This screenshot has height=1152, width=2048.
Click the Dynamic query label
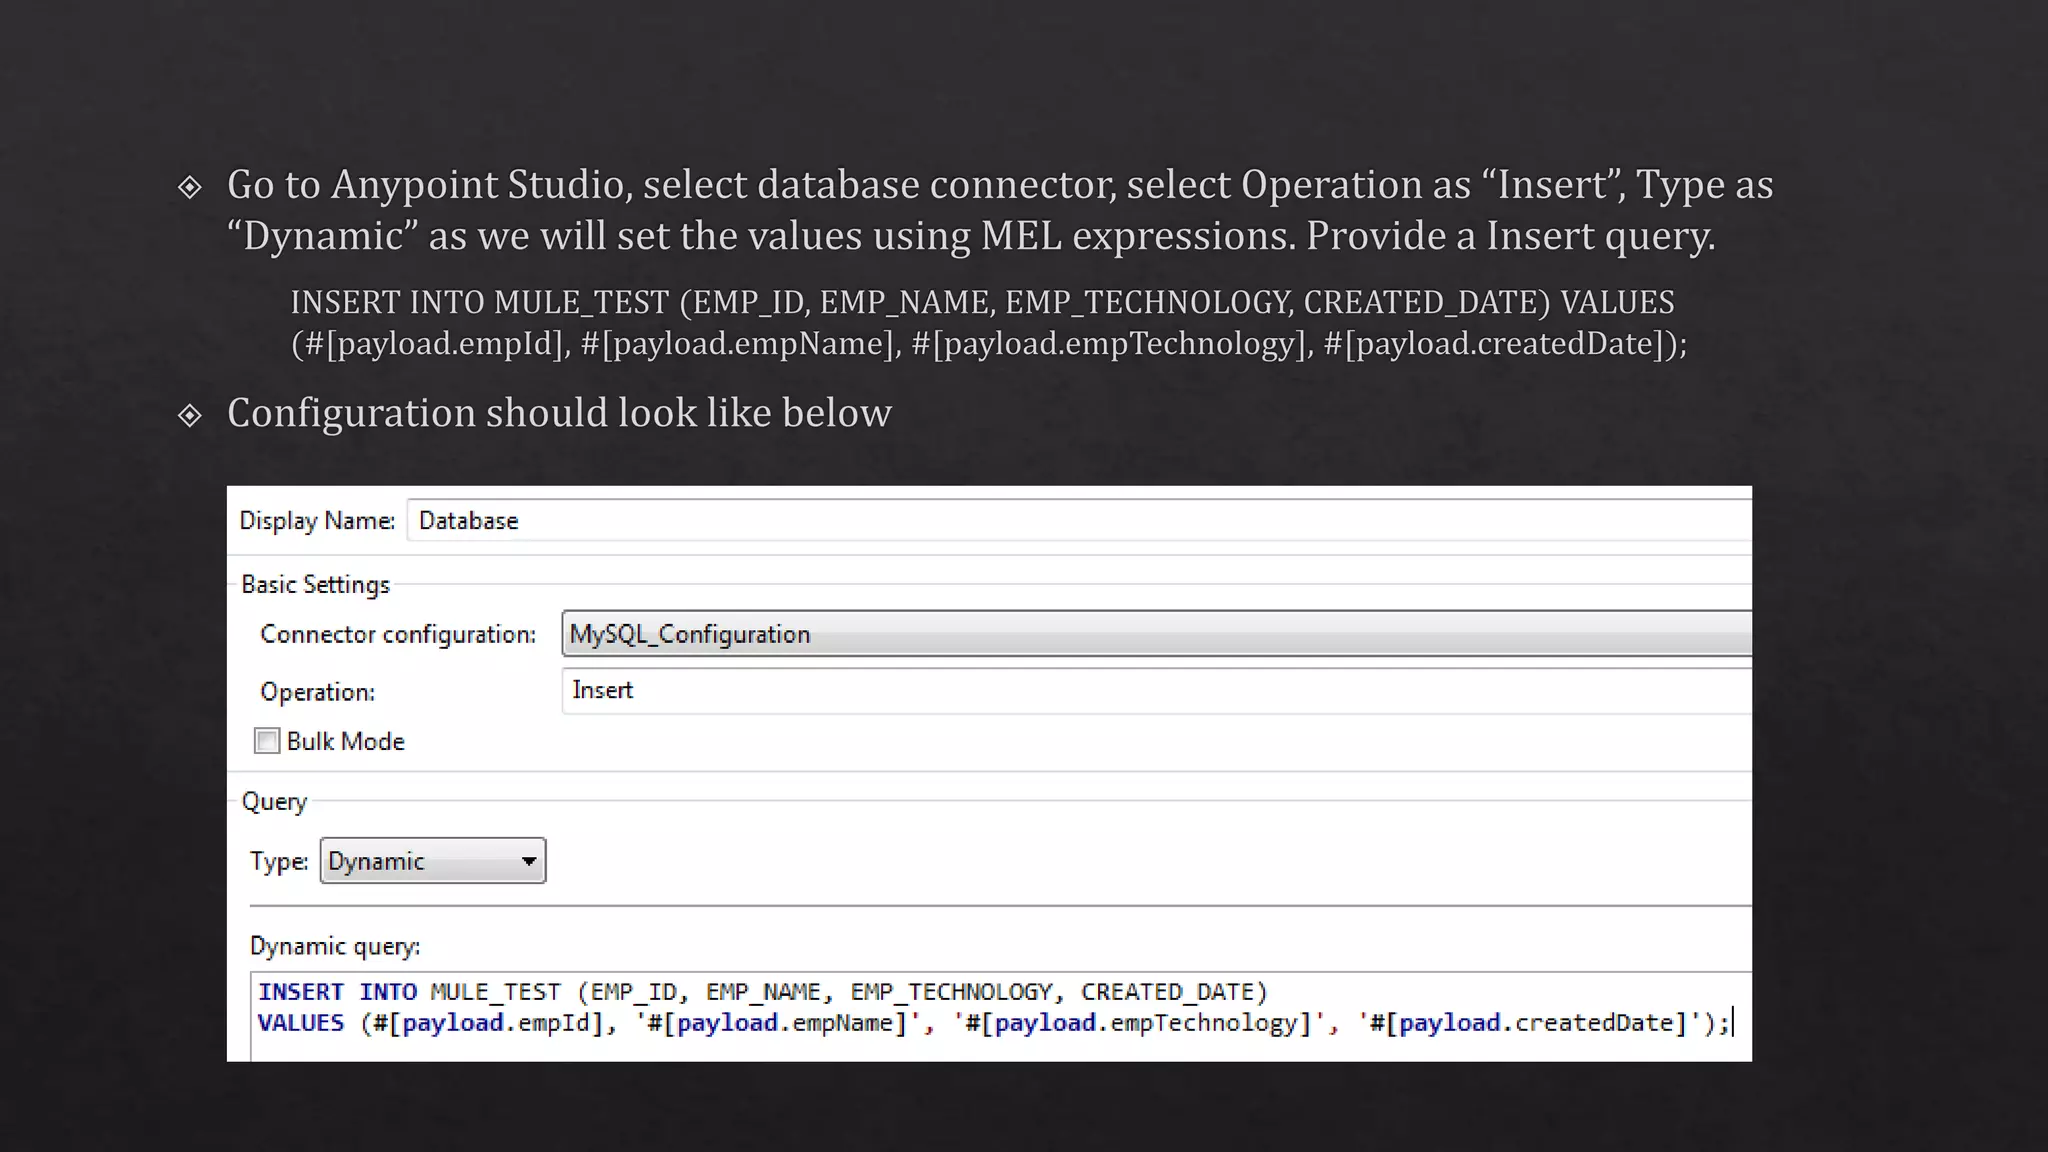coord(335,946)
